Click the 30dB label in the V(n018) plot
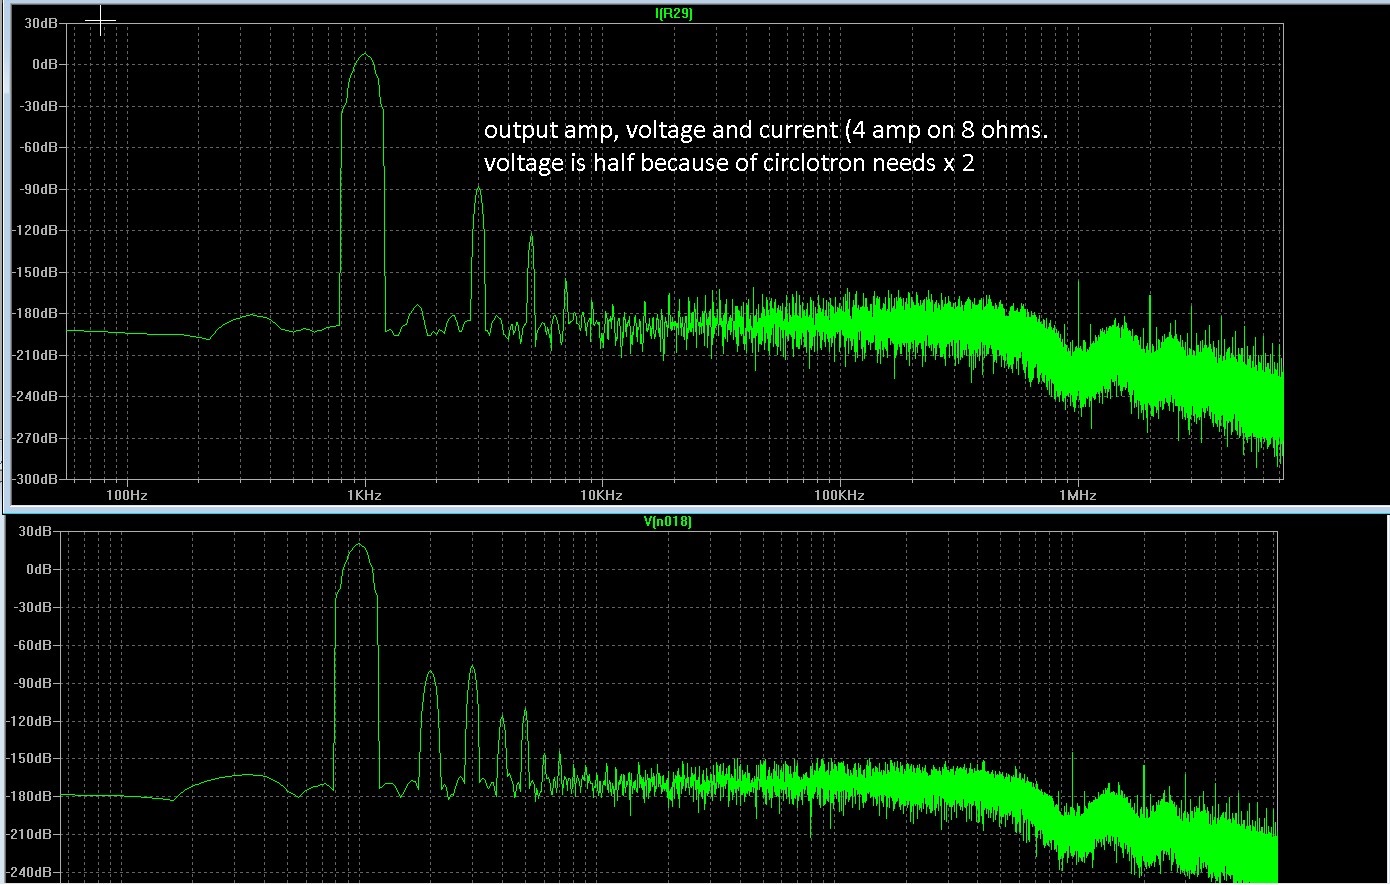The image size is (1390, 885). point(33,531)
